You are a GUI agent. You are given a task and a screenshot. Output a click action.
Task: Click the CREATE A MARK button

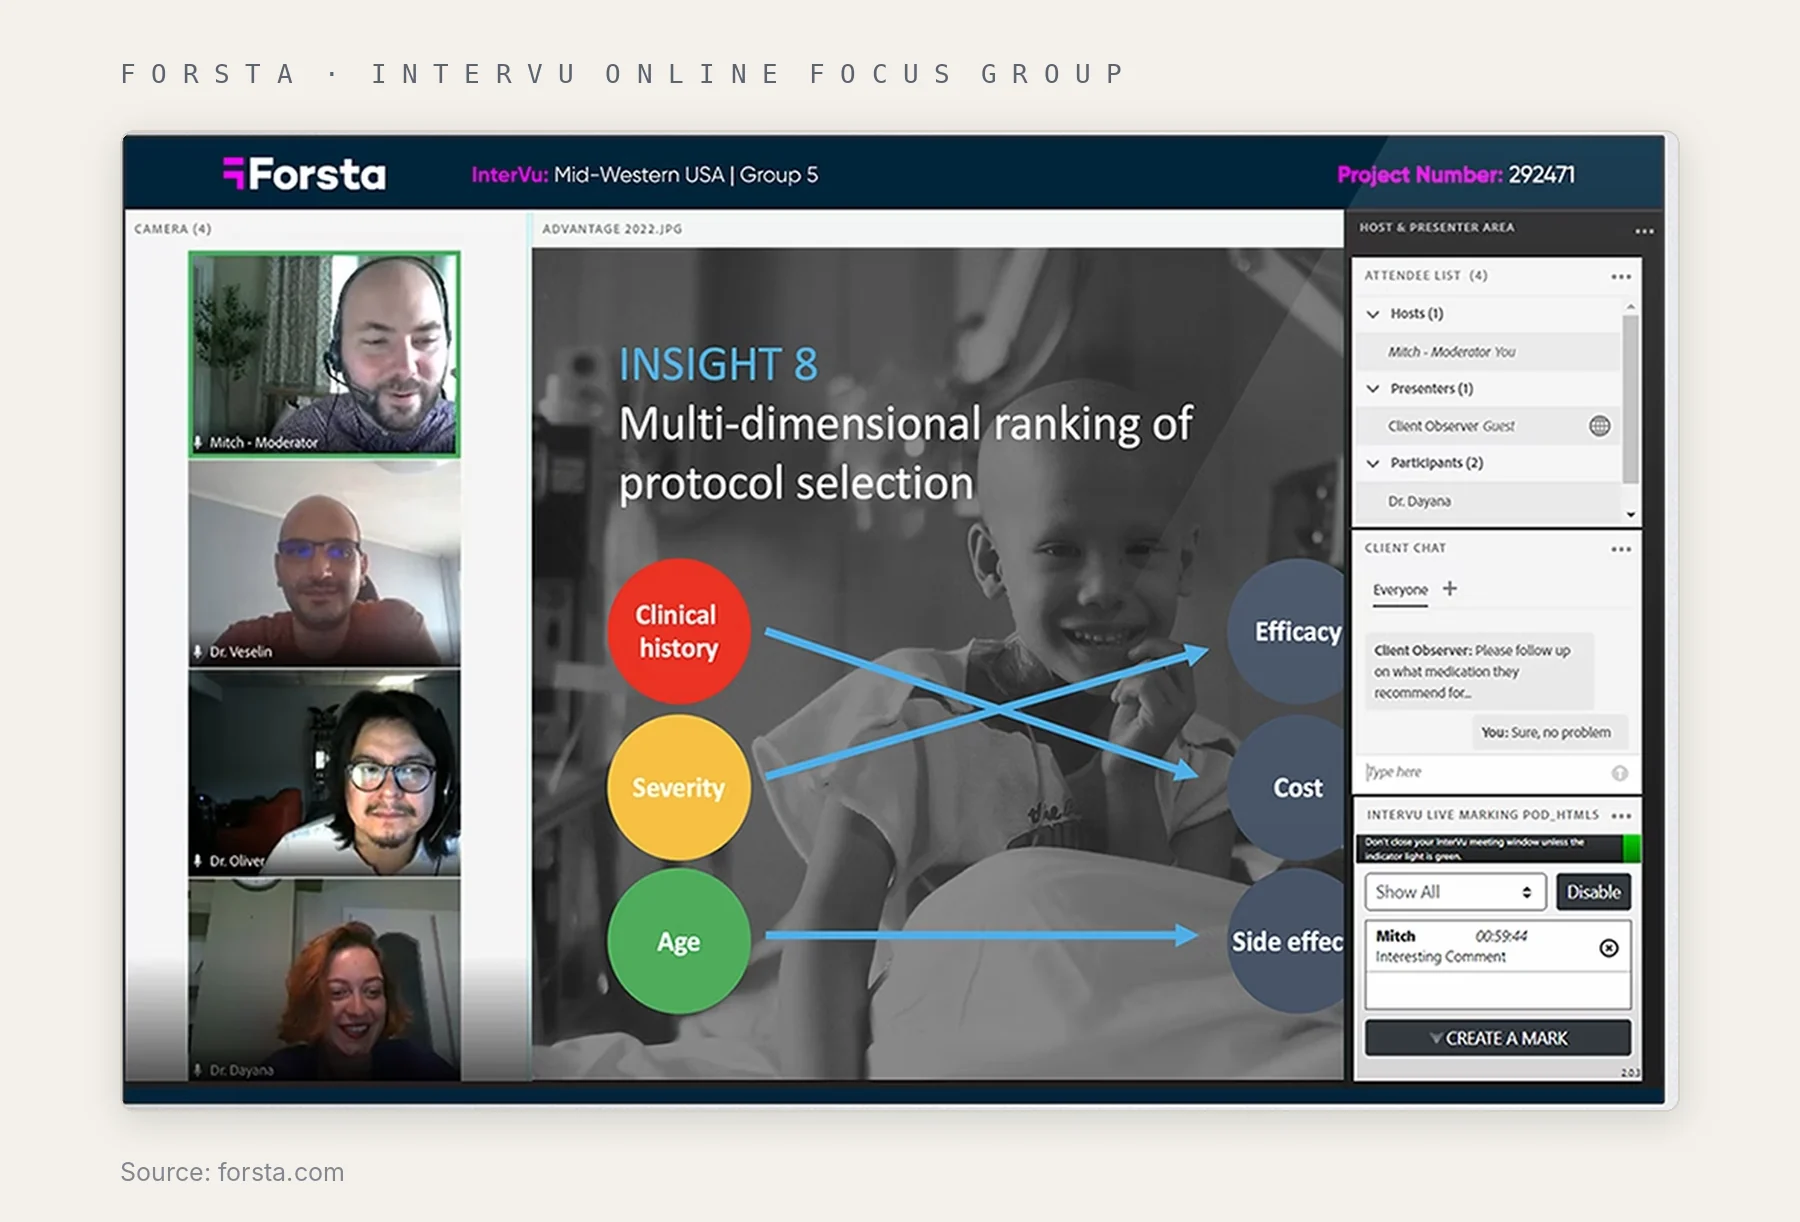pos(1498,1038)
